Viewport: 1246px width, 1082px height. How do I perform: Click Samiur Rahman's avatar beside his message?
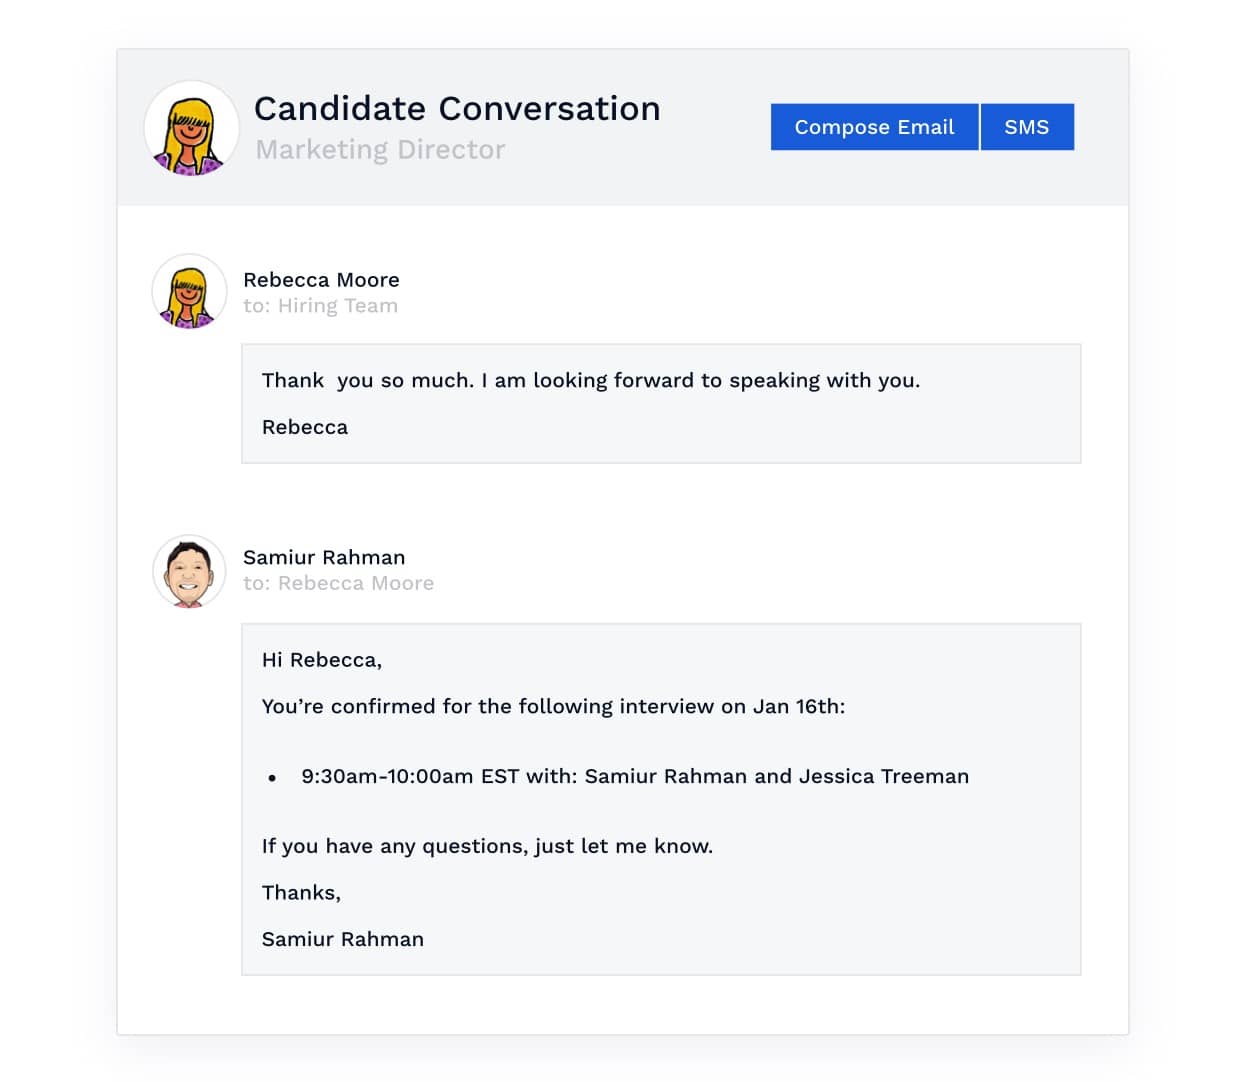[x=189, y=570]
